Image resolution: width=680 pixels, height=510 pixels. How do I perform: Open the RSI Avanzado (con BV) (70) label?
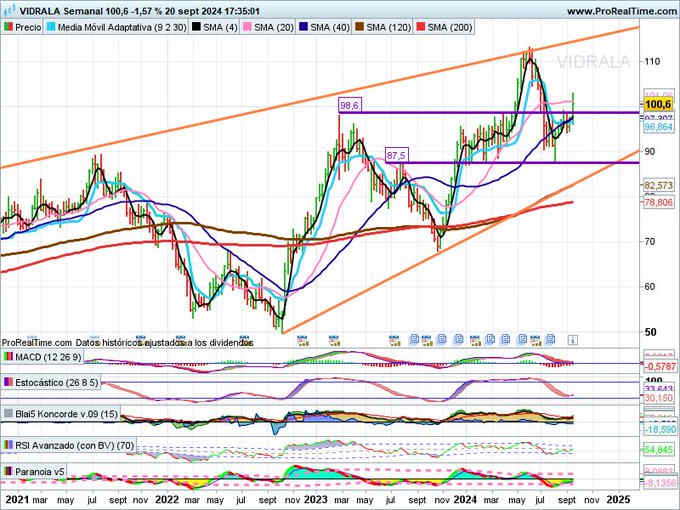(x=69, y=445)
